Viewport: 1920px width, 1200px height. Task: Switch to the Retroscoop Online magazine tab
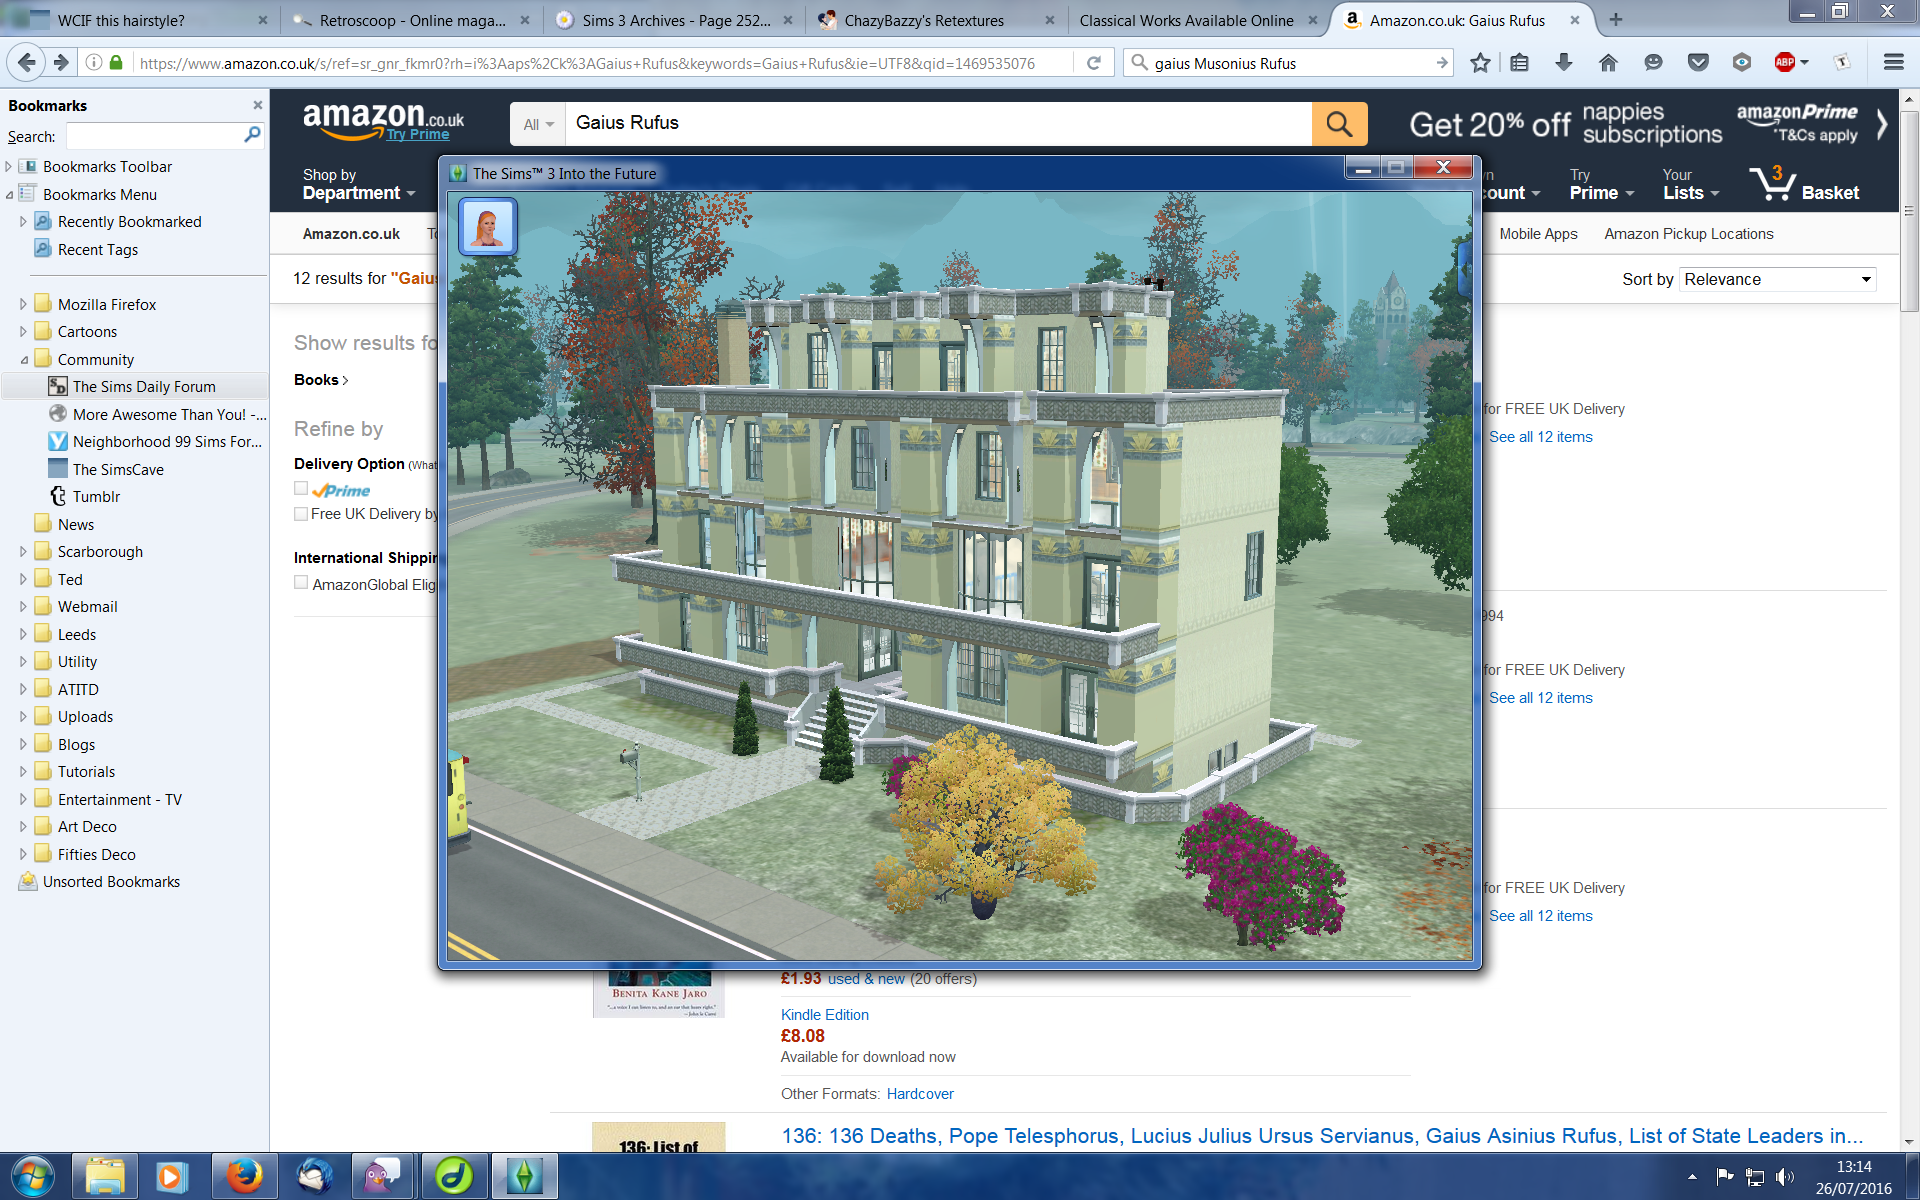point(411,20)
